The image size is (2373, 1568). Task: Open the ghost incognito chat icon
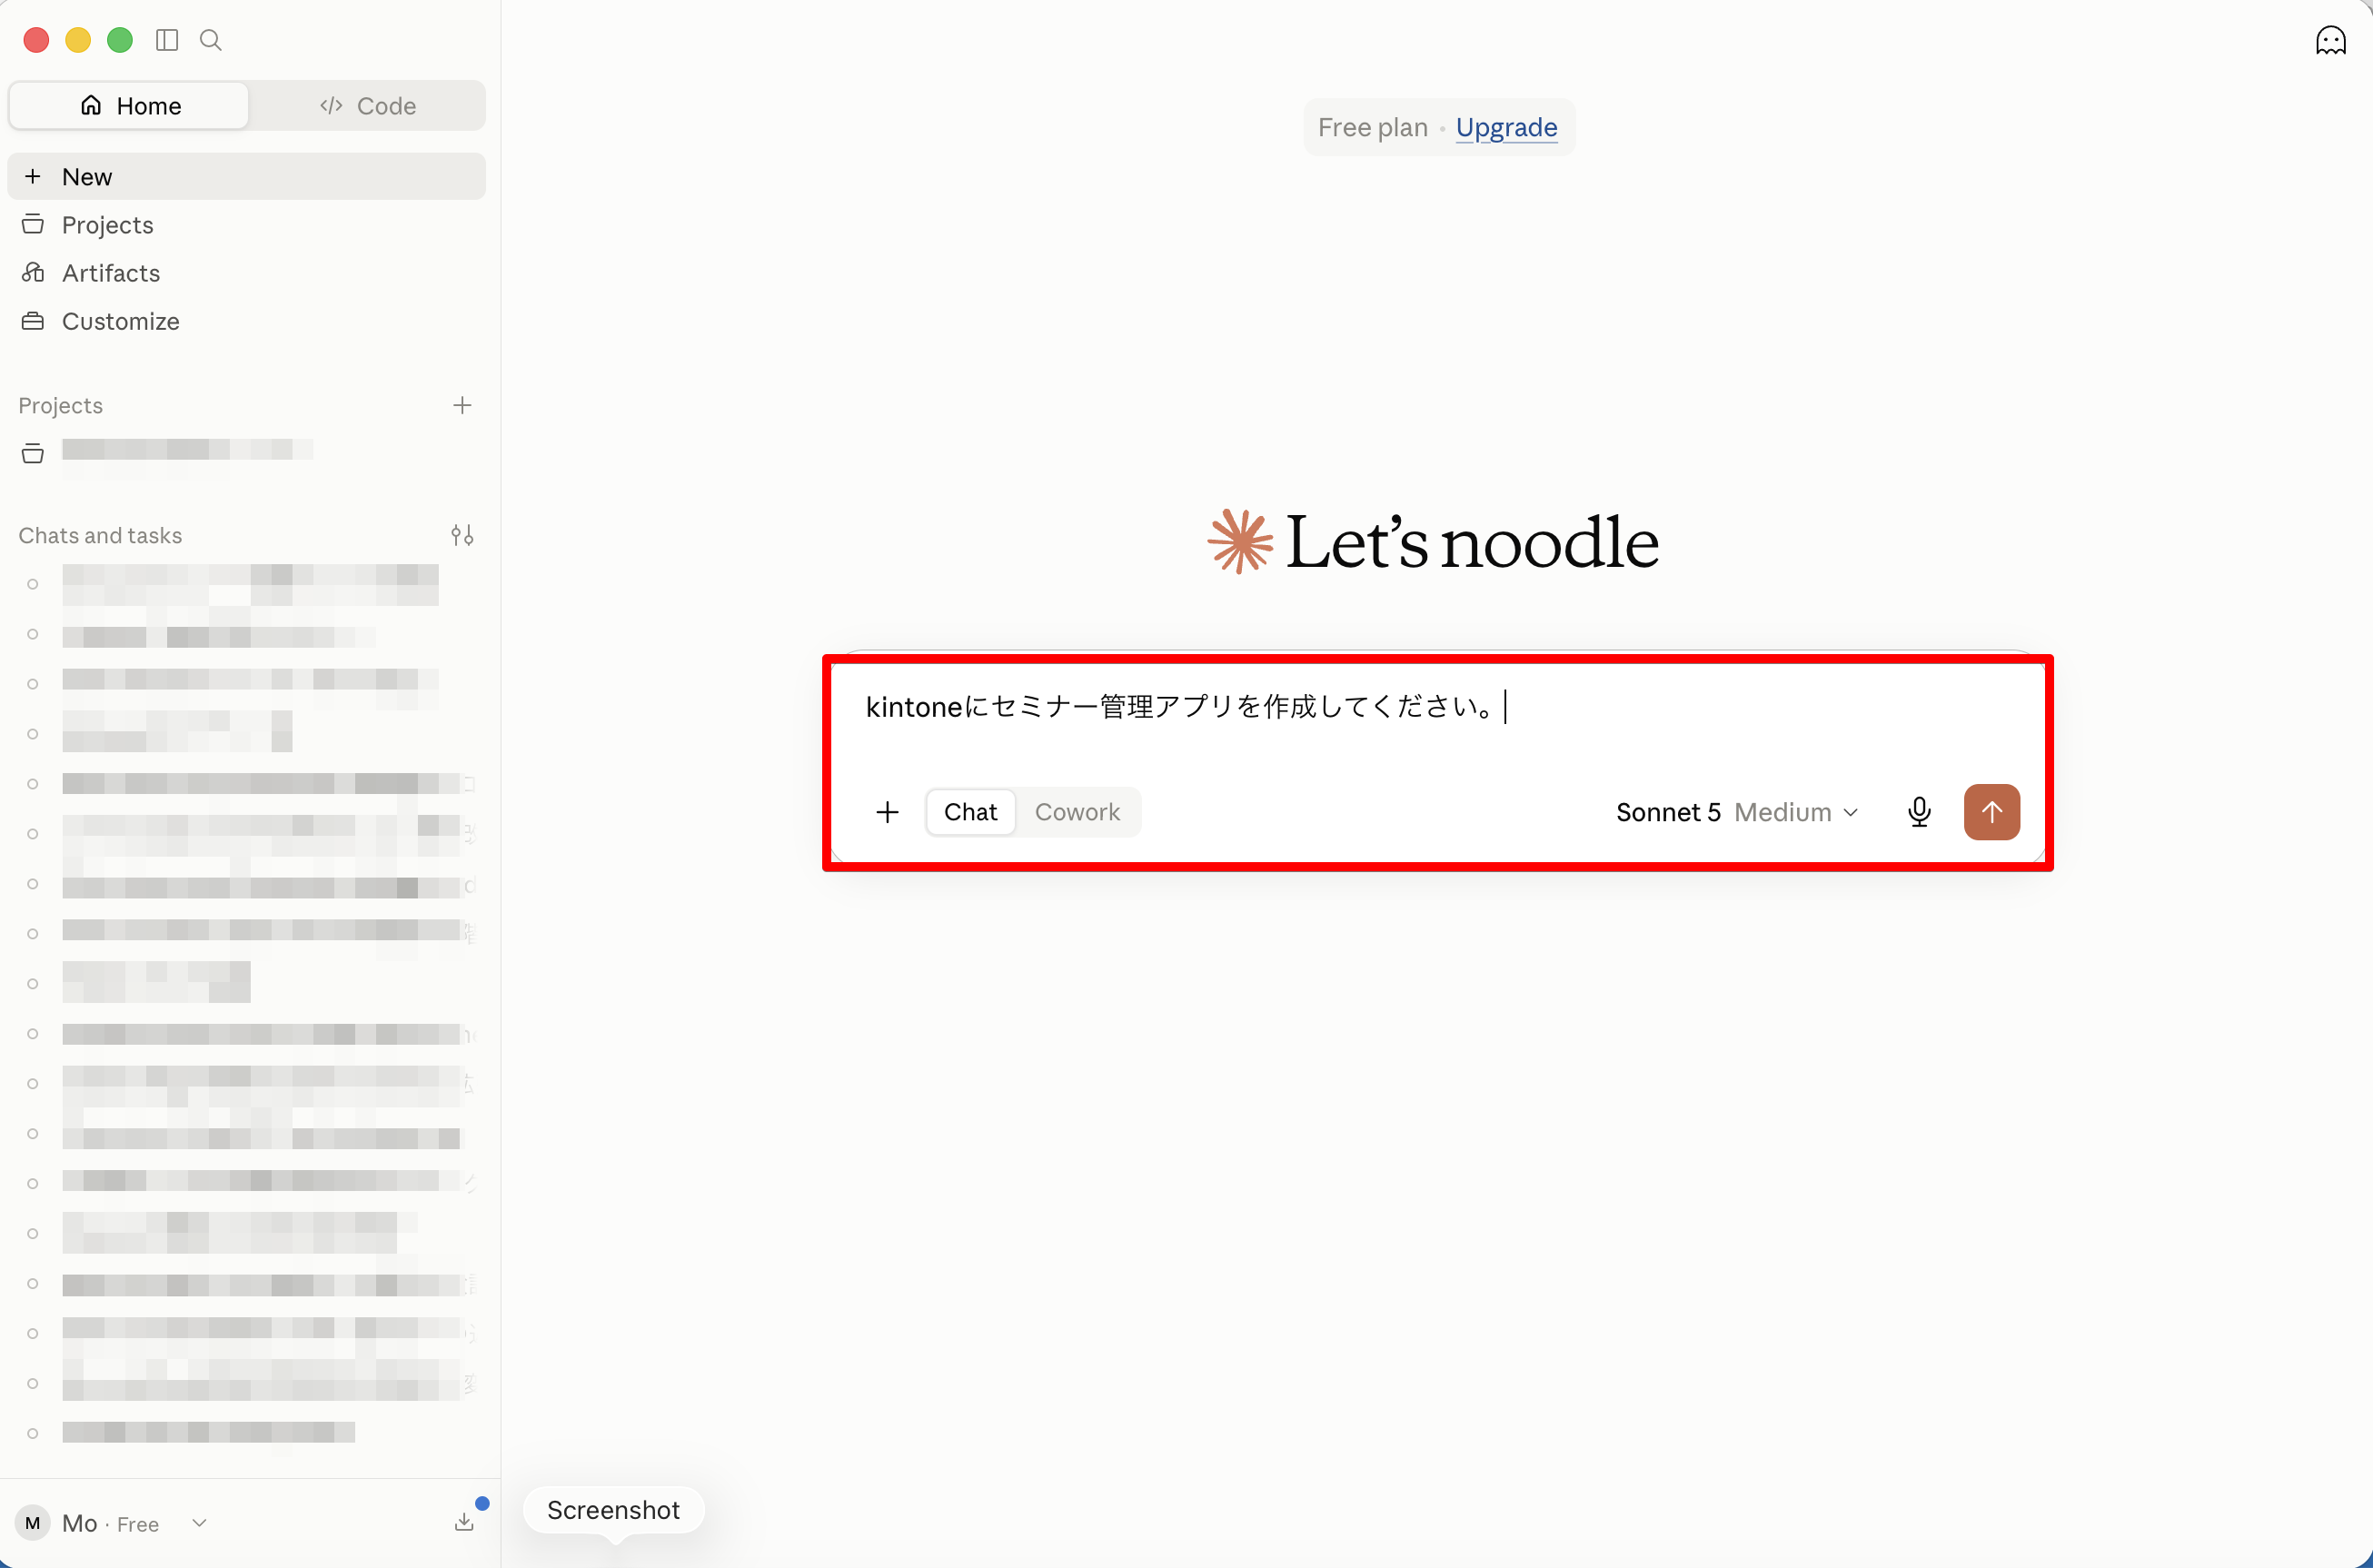tap(2330, 40)
